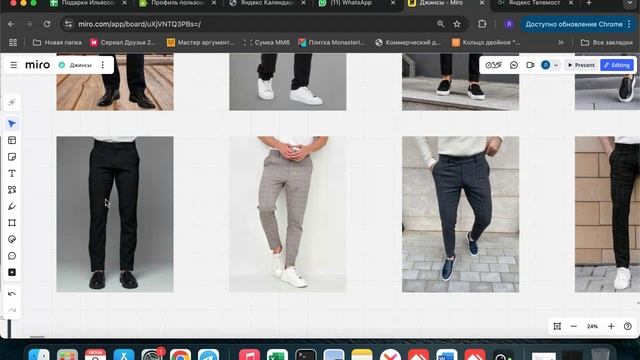This screenshot has width=640, height=360.
Task: Select the Text tool
Action: tap(12, 173)
